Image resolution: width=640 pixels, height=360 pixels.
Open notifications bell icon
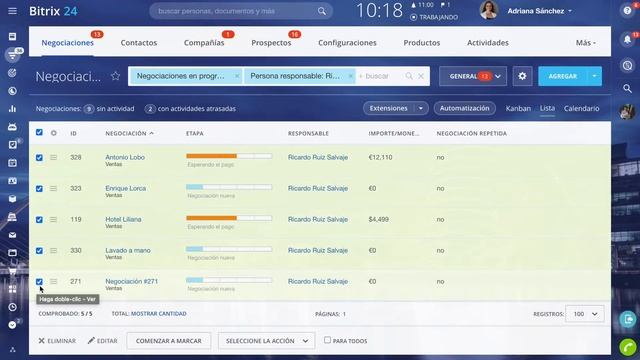(x=627, y=39)
